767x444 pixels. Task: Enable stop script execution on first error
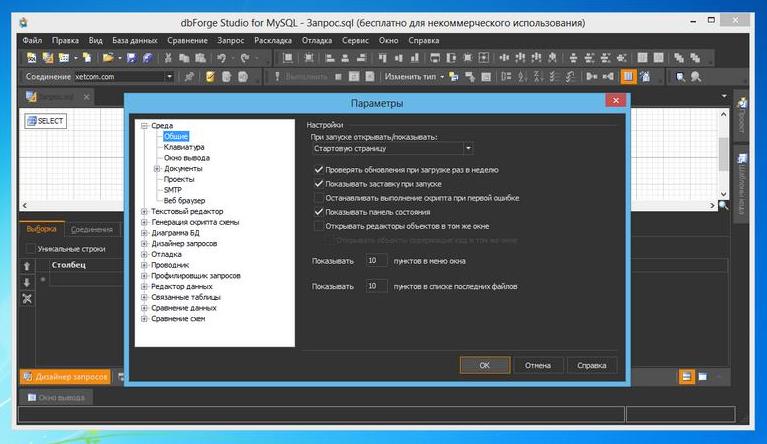tap(318, 198)
